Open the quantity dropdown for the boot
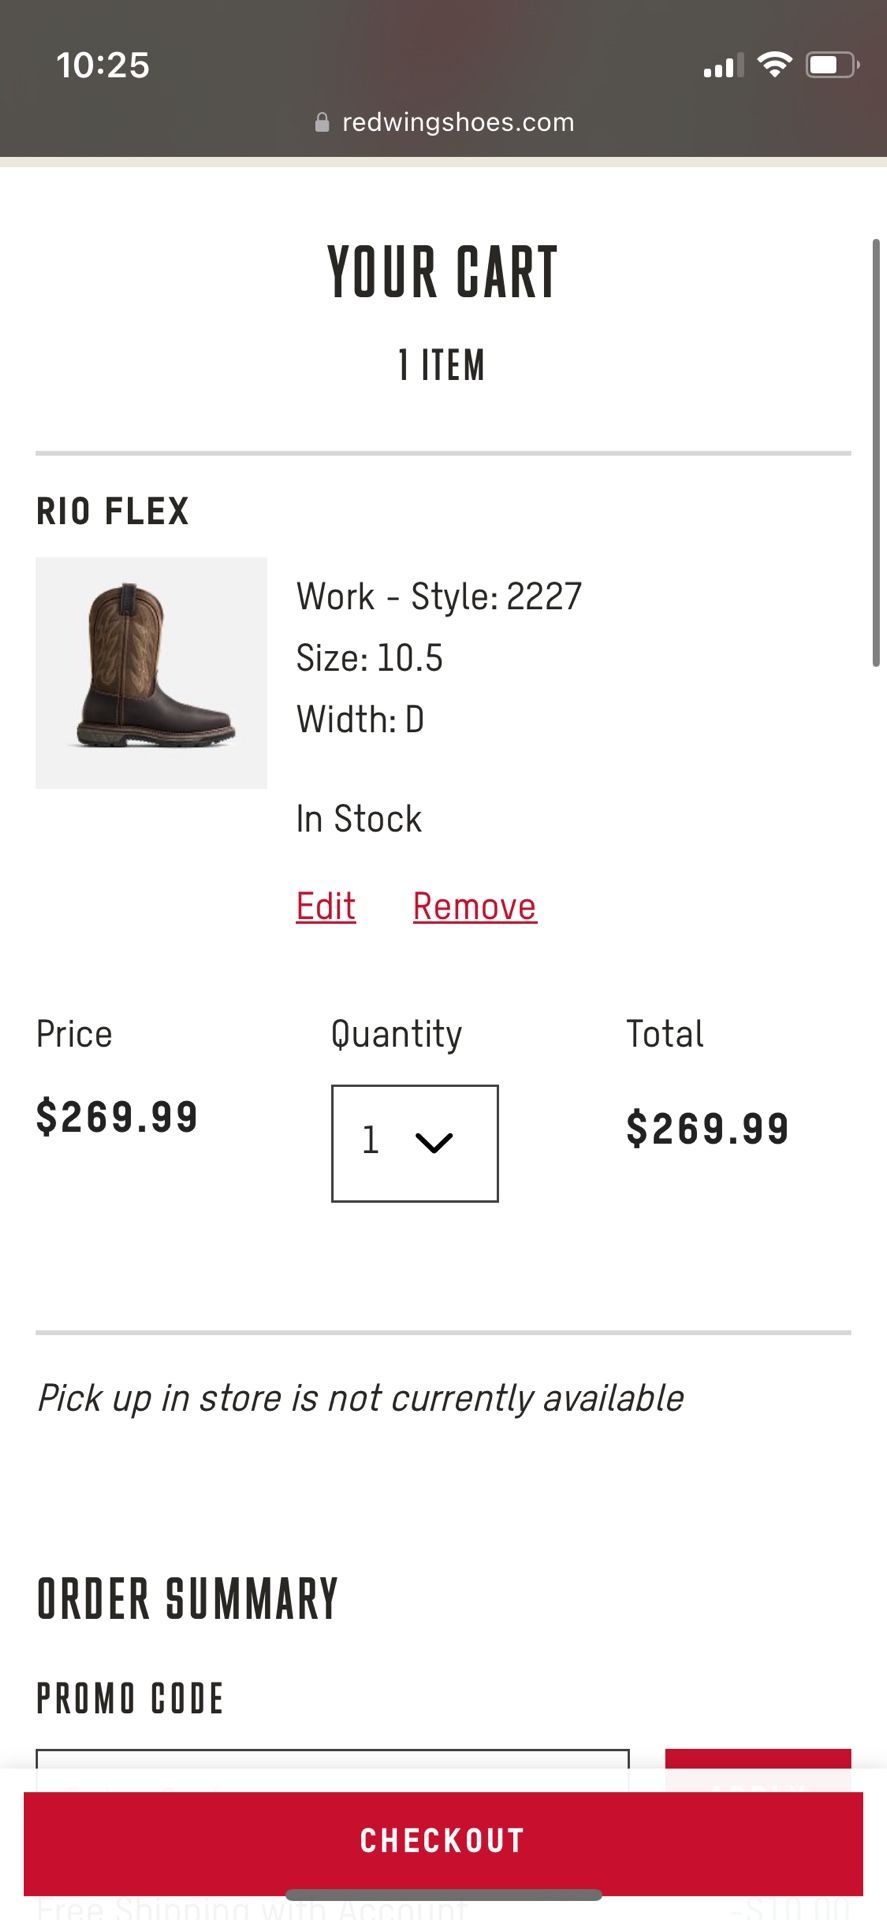Image resolution: width=887 pixels, height=1920 pixels. tap(414, 1141)
